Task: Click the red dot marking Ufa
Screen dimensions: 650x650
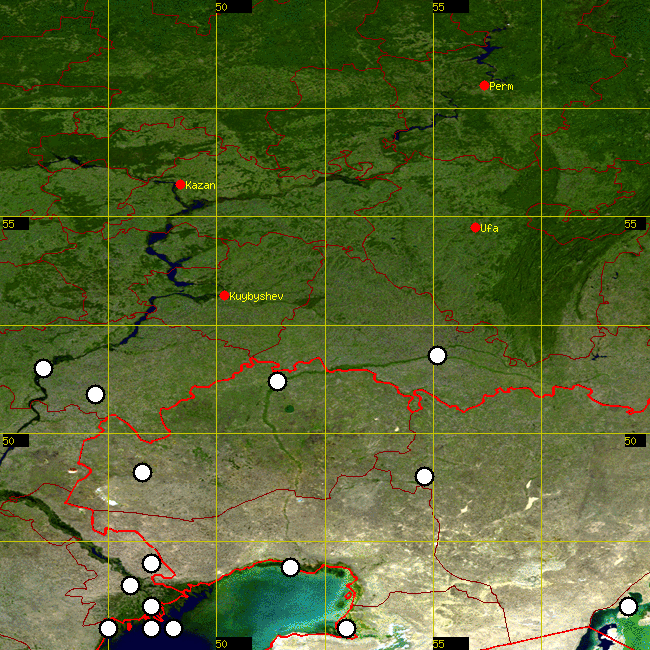Action: tap(475, 228)
